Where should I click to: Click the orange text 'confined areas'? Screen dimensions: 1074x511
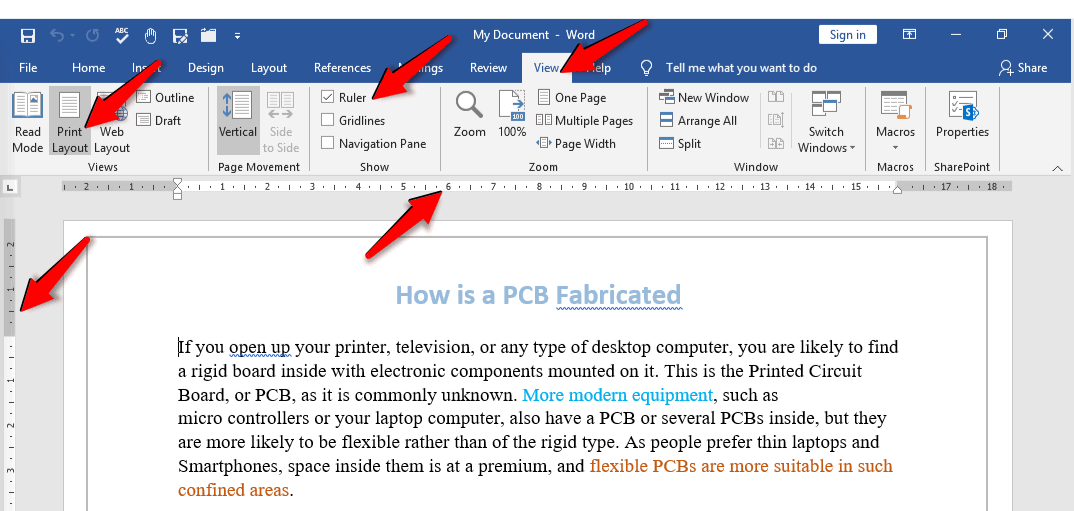tap(234, 490)
